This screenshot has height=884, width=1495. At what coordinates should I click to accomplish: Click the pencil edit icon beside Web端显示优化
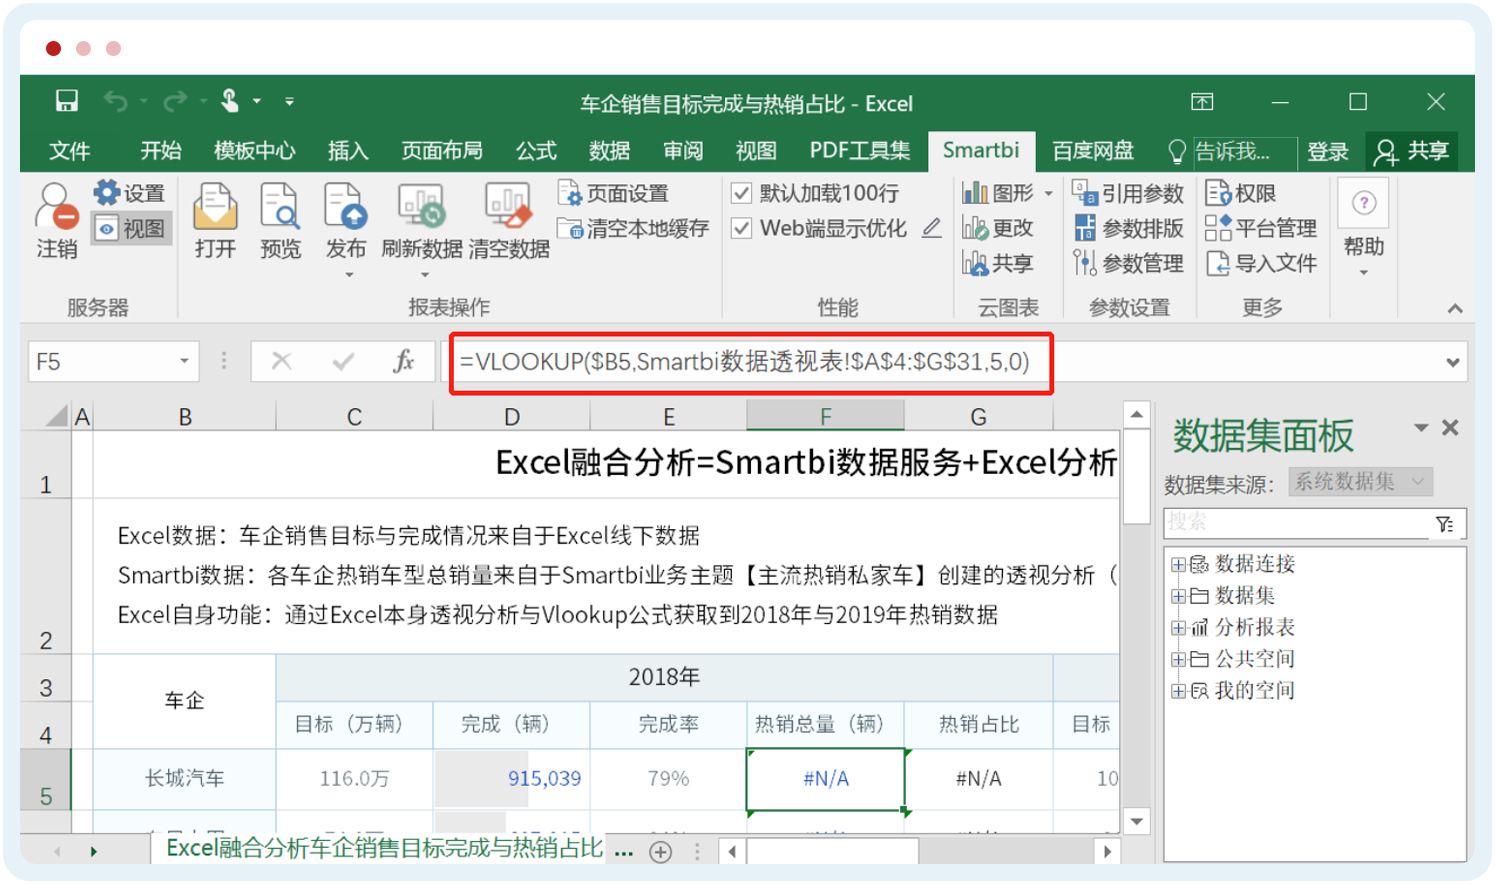(931, 228)
